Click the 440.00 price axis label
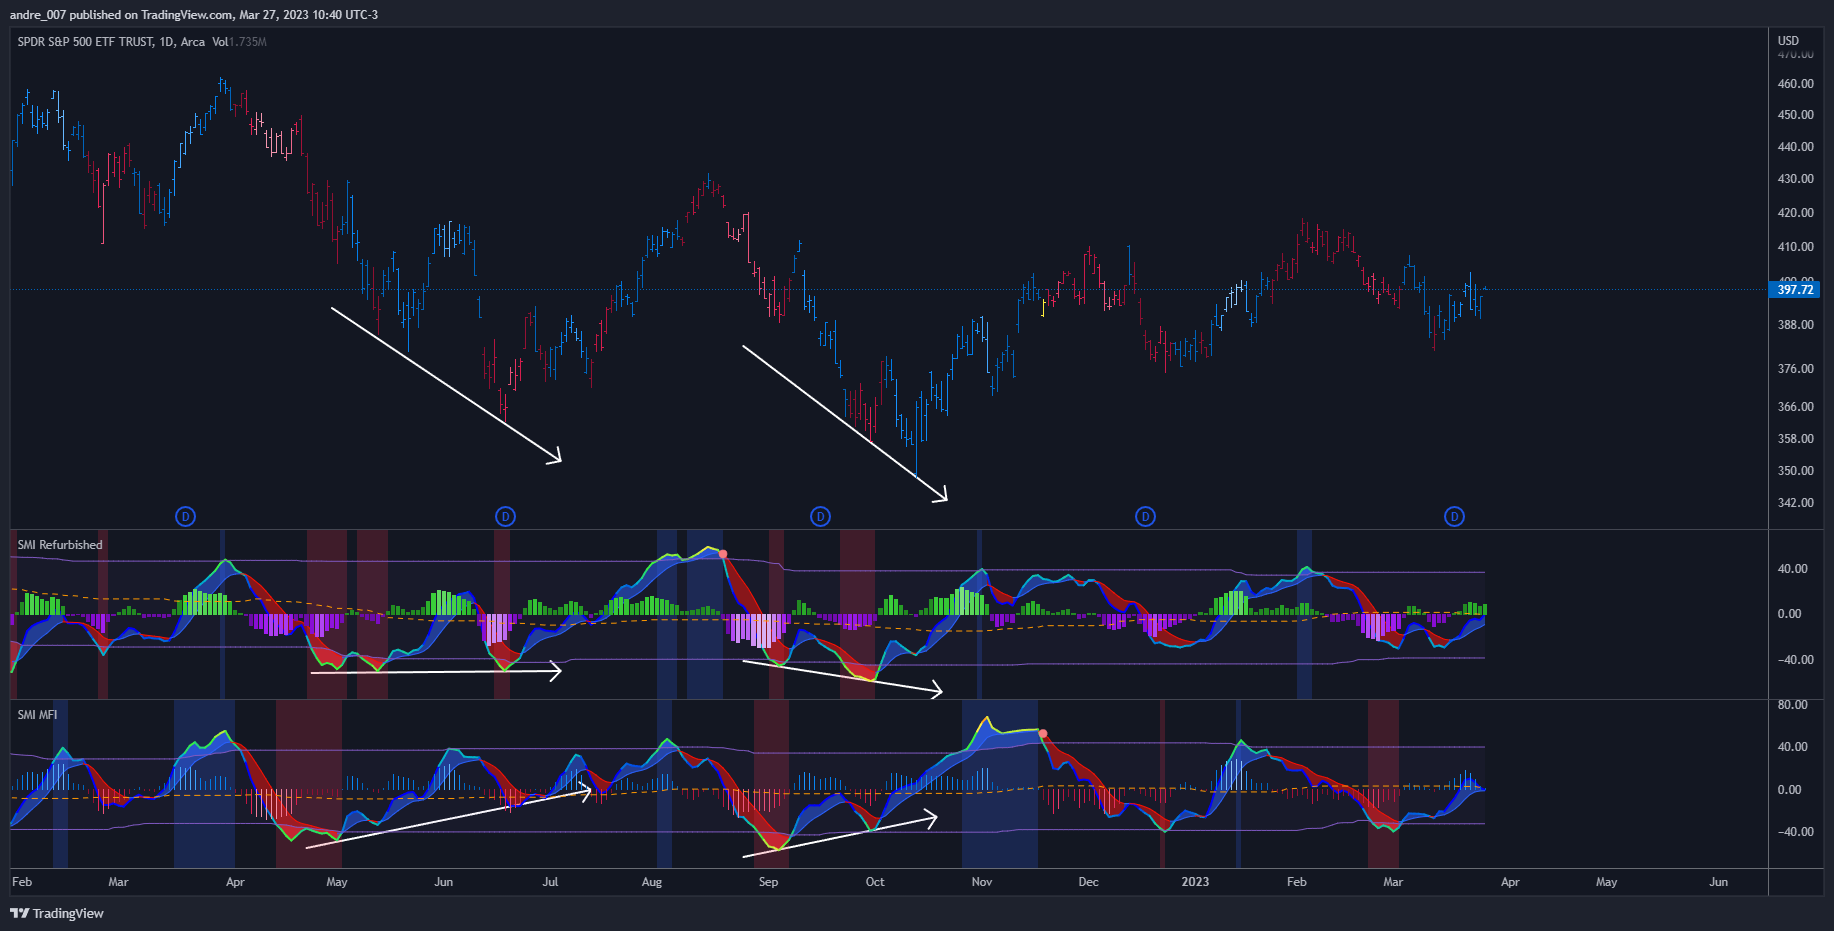 [1795, 147]
